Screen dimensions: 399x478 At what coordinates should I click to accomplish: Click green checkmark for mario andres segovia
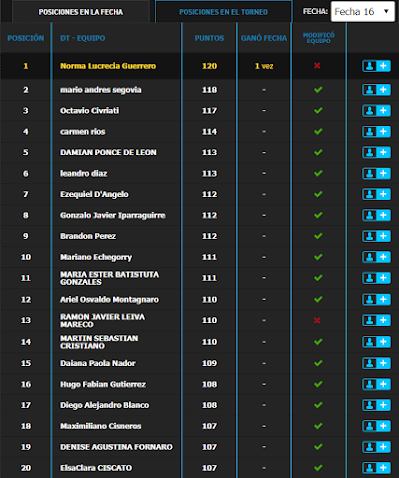tap(318, 89)
